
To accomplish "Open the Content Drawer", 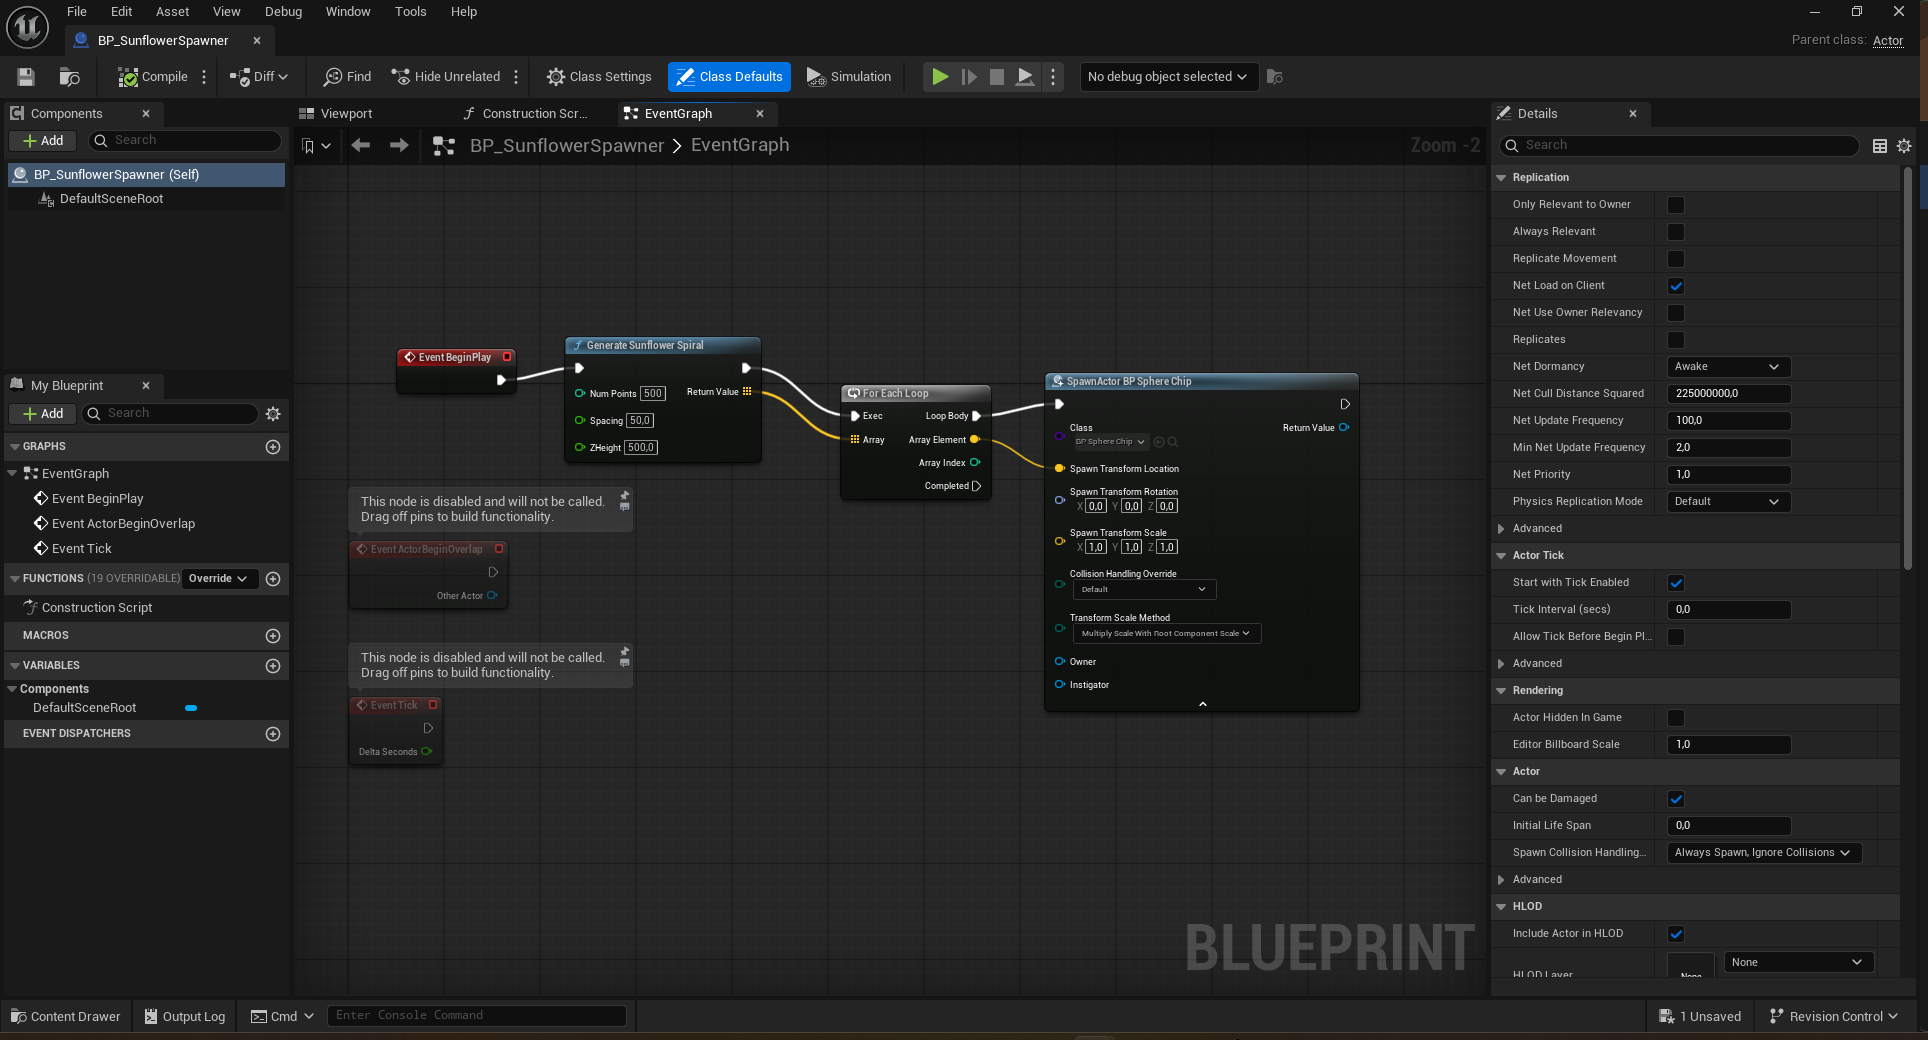I will [x=66, y=1017].
